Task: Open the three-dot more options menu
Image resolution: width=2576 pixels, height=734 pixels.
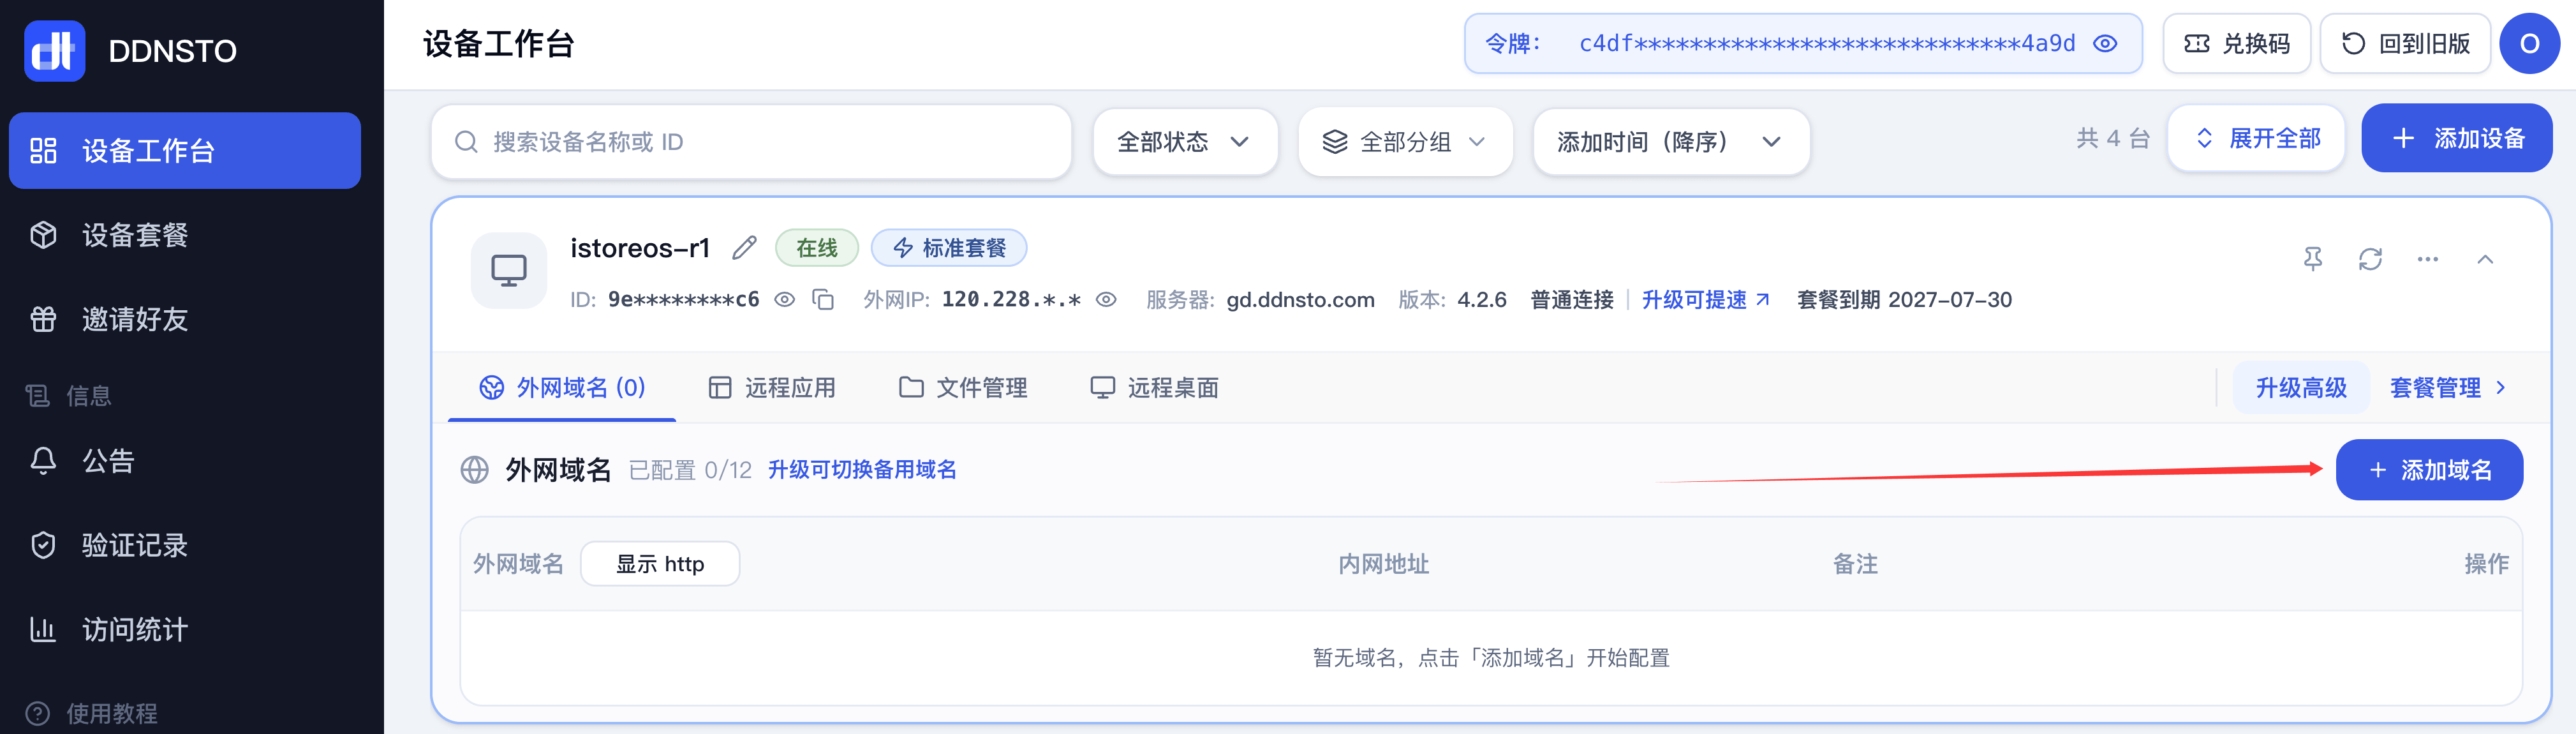Action: (x=2427, y=259)
